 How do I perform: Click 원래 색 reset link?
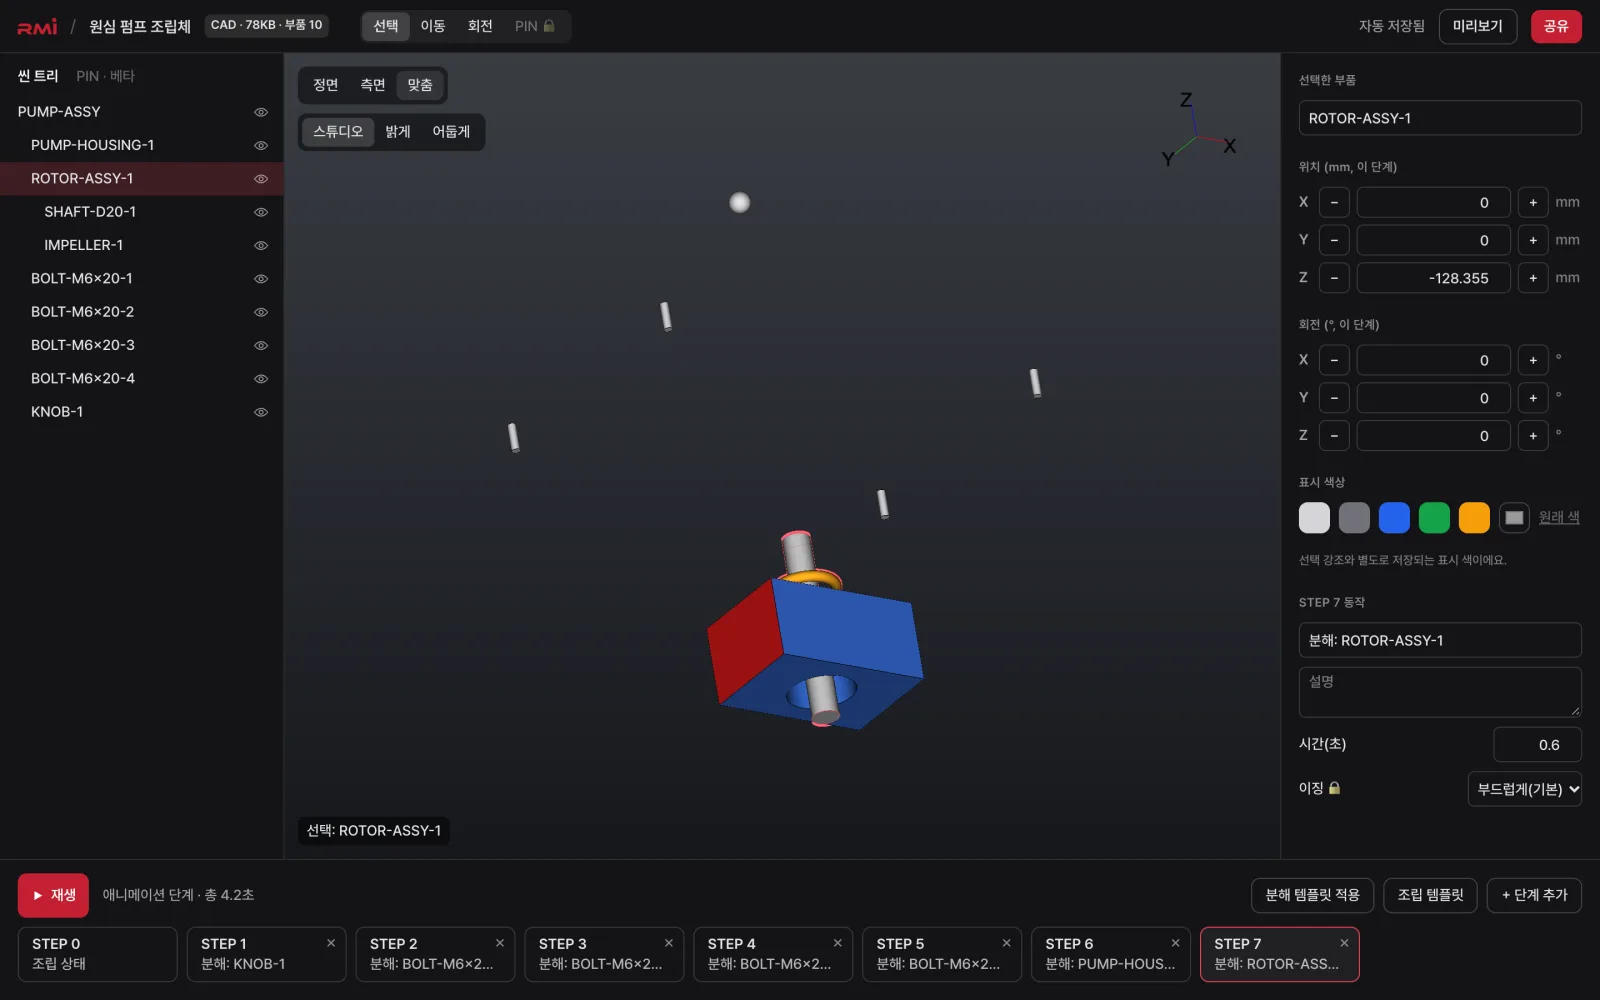pyautogui.click(x=1559, y=517)
